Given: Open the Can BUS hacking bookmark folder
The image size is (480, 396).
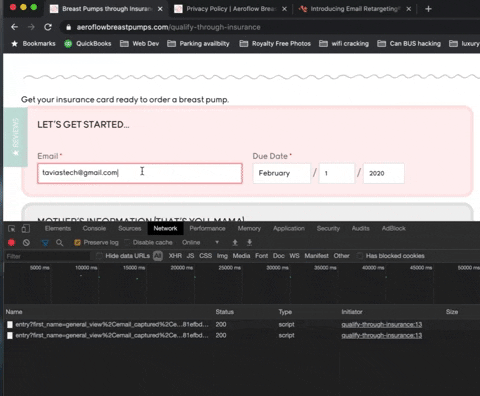Looking at the screenshot, I should (409, 44).
